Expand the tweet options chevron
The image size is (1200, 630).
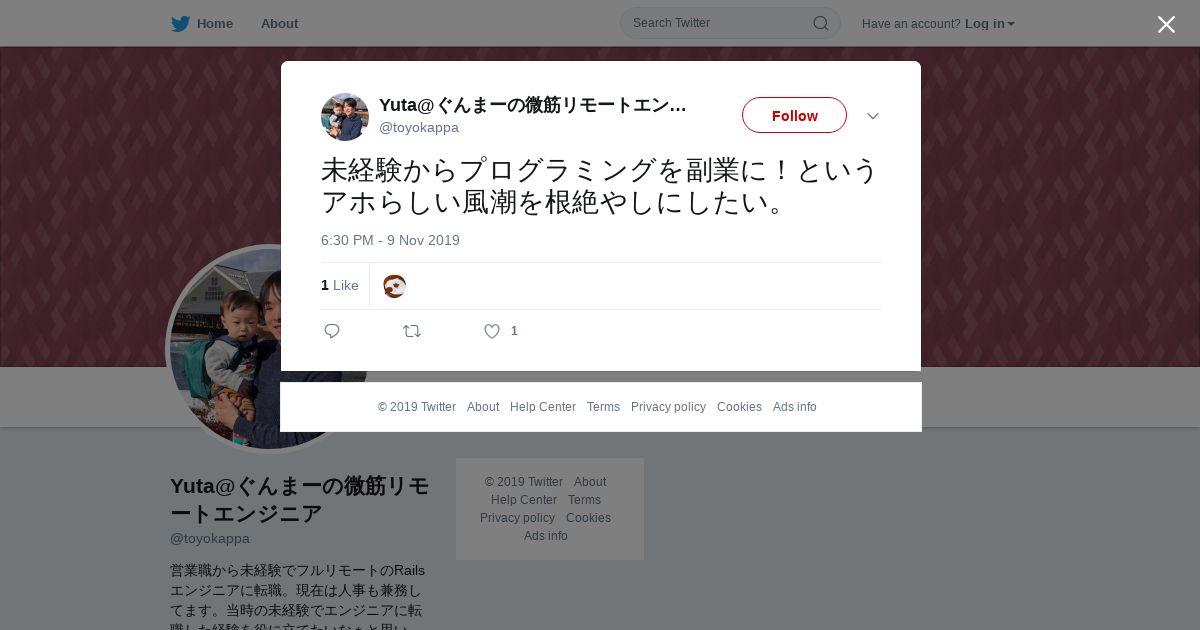[873, 116]
